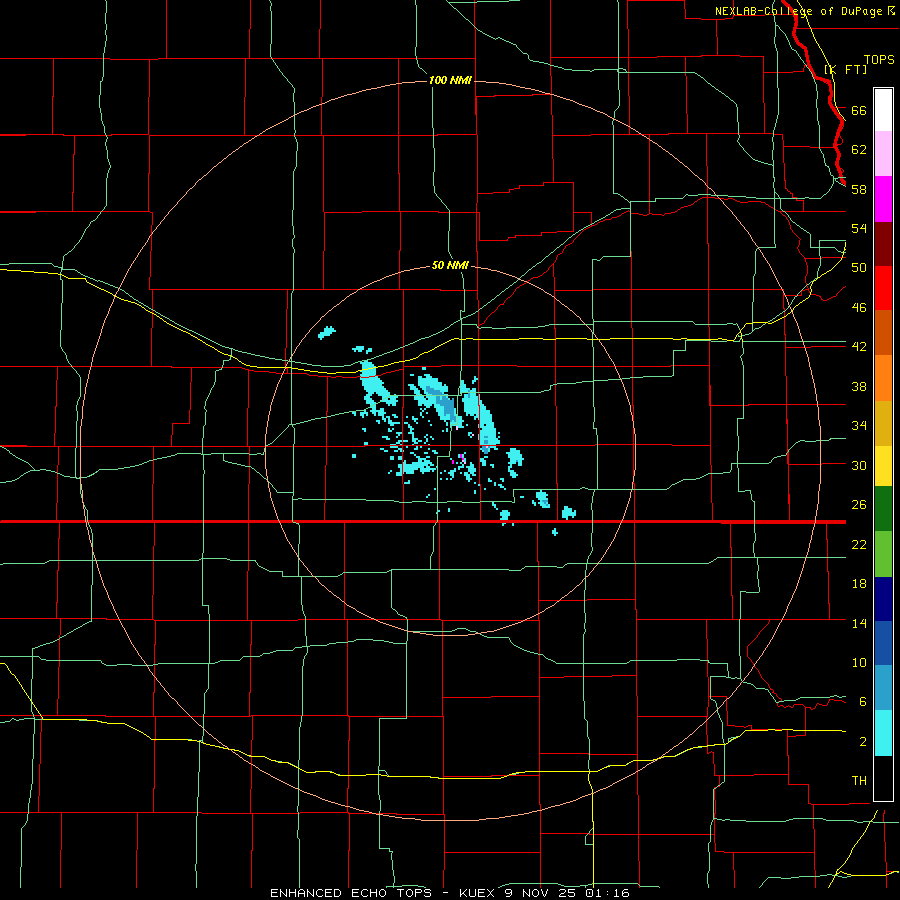The width and height of the screenshot is (900, 900).
Task: Select the dark green legend swatch
Action: (x=883, y=509)
